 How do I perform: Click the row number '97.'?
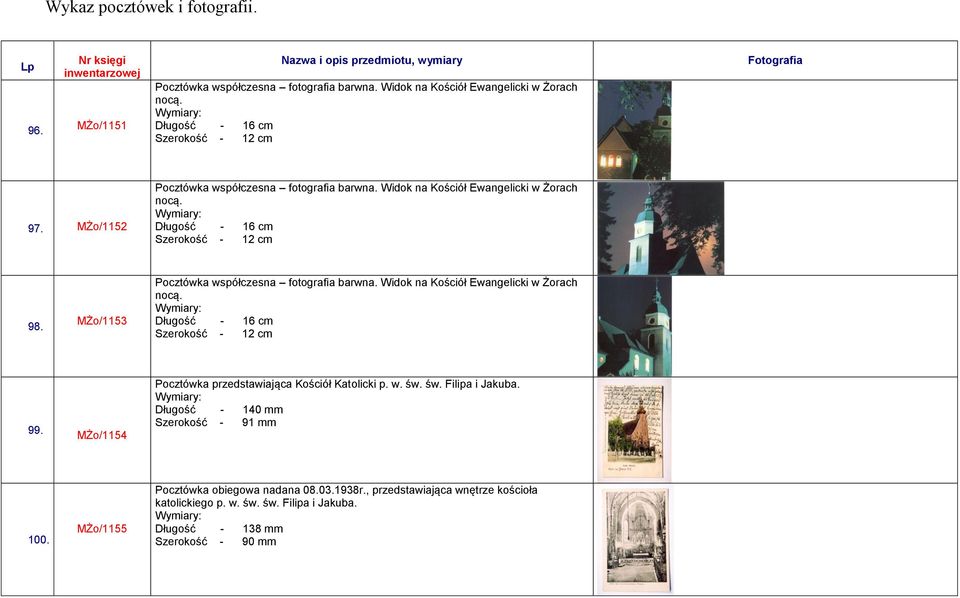[x=36, y=228]
